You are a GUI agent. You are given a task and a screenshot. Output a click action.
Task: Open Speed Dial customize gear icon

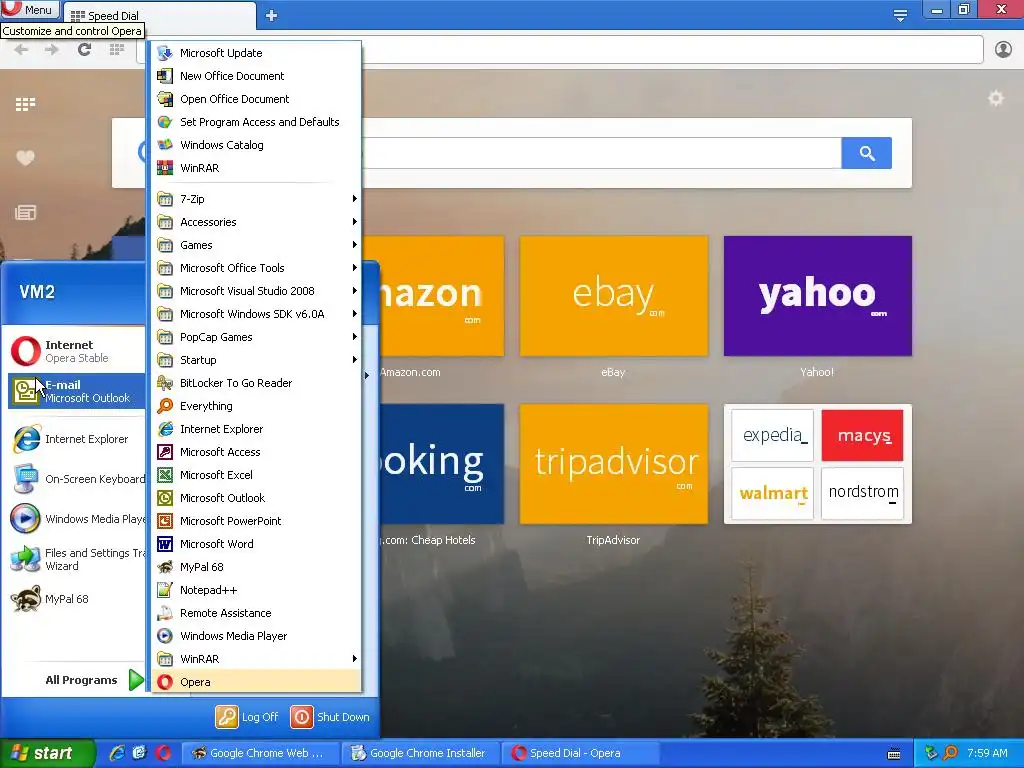[995, 99]
